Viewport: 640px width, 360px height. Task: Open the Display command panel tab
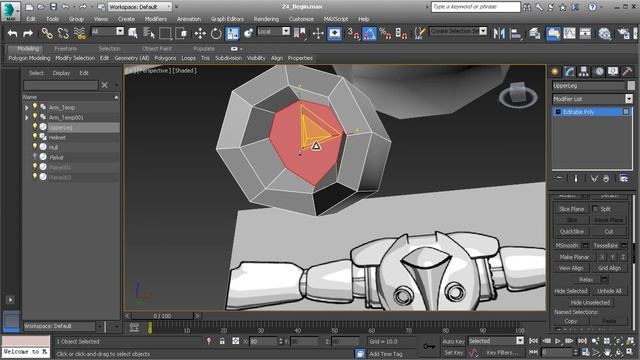pos(613,72)
